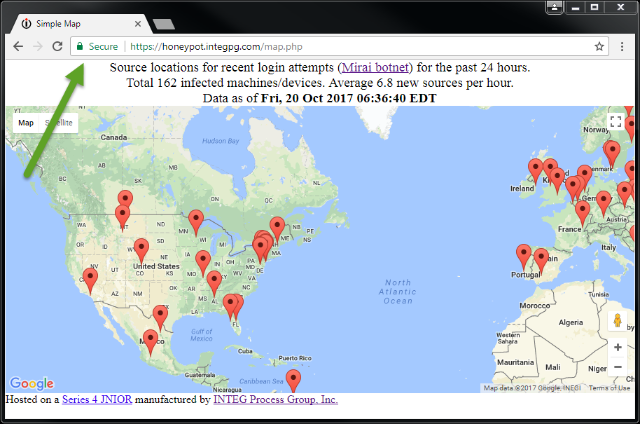The width and height of the screenshot is (640, 424).
Task: Click the green Secure padlock icon
Action: click(80, 46)
